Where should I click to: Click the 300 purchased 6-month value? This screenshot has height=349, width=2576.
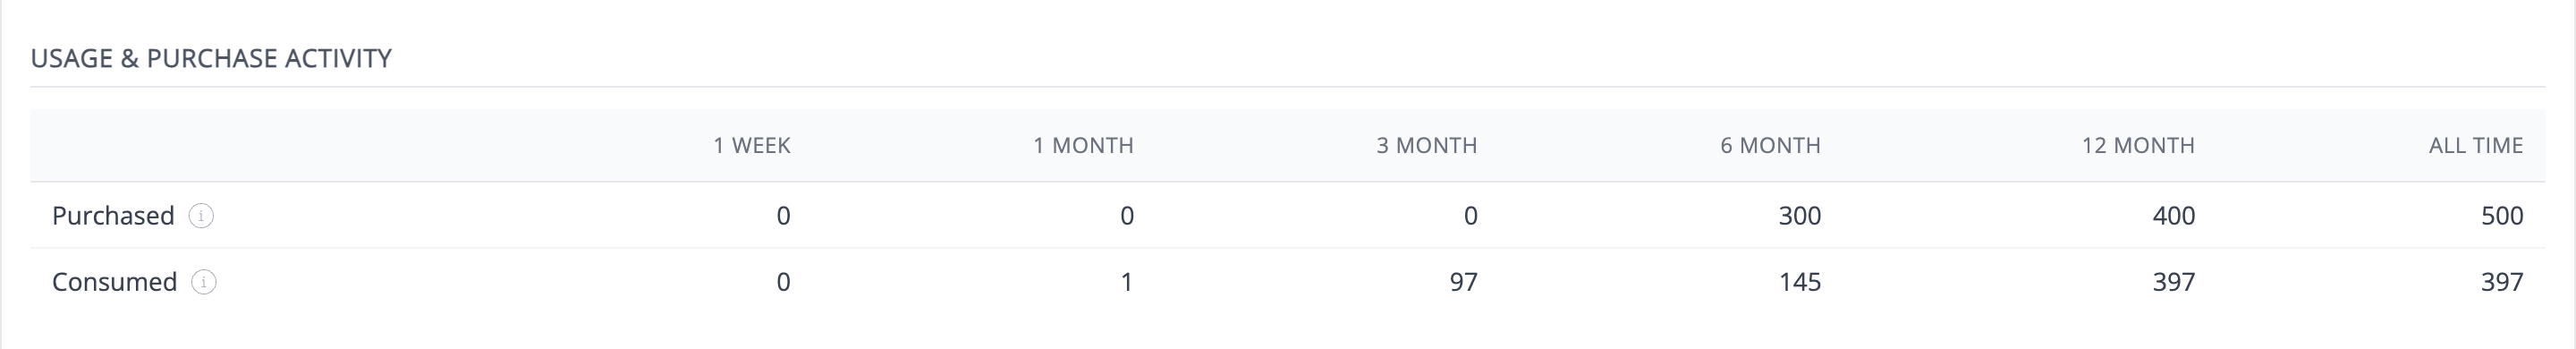pyautogui.click(x=1800, y=216)
